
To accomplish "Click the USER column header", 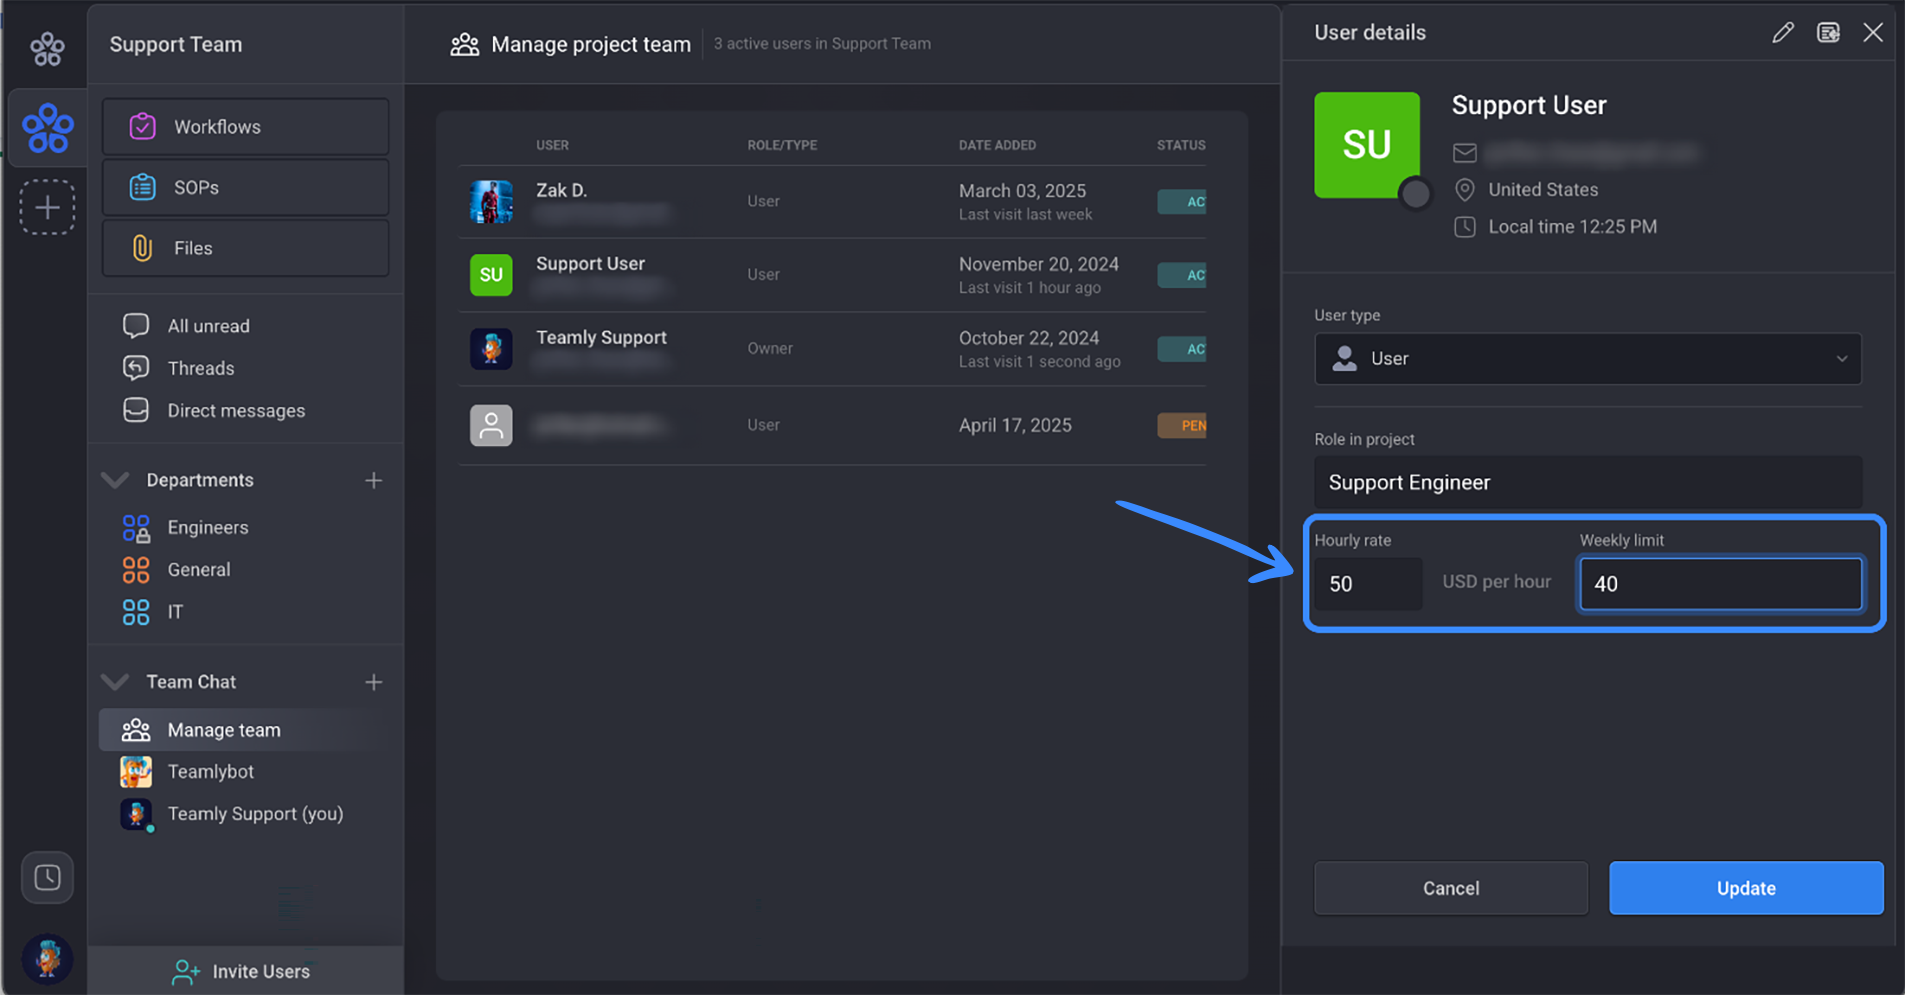I will (x=552, y=145).
